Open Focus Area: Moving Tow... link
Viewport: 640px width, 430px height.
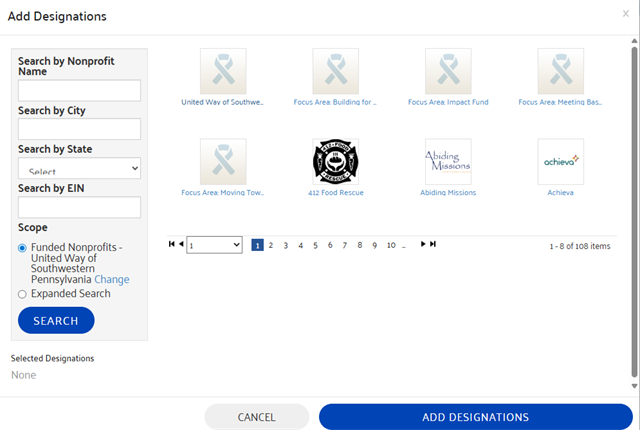point(222,193)
